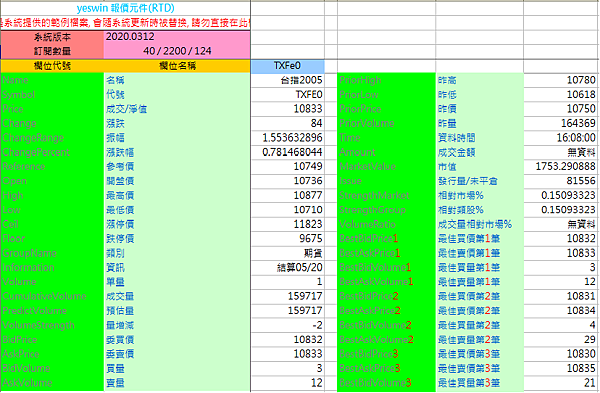Screen dimensions: 600x393
Task: Click the ChangeRange value 1.553632896
Action: (x=288, y=138)
